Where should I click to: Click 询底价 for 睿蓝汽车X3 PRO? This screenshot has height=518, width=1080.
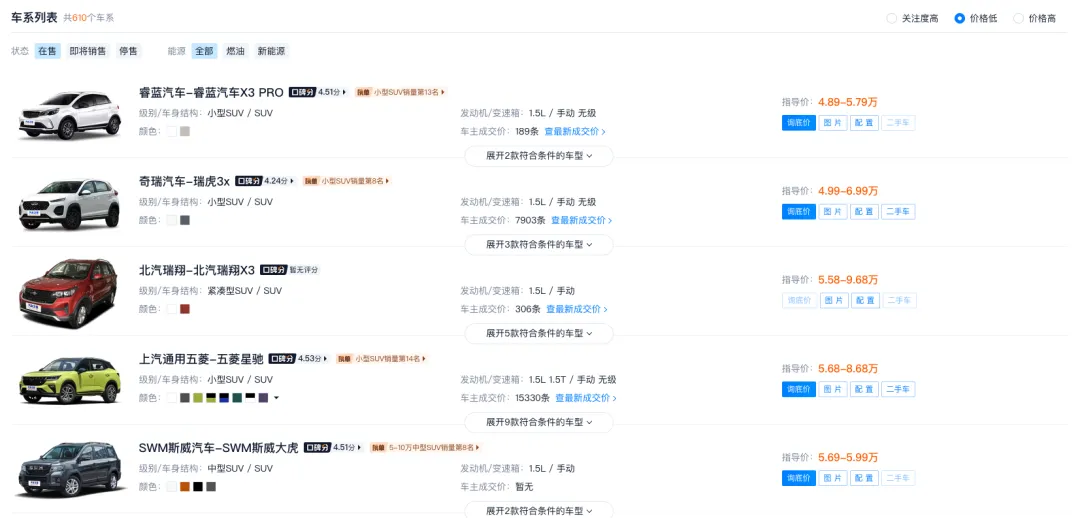click(x=799, y=123)
